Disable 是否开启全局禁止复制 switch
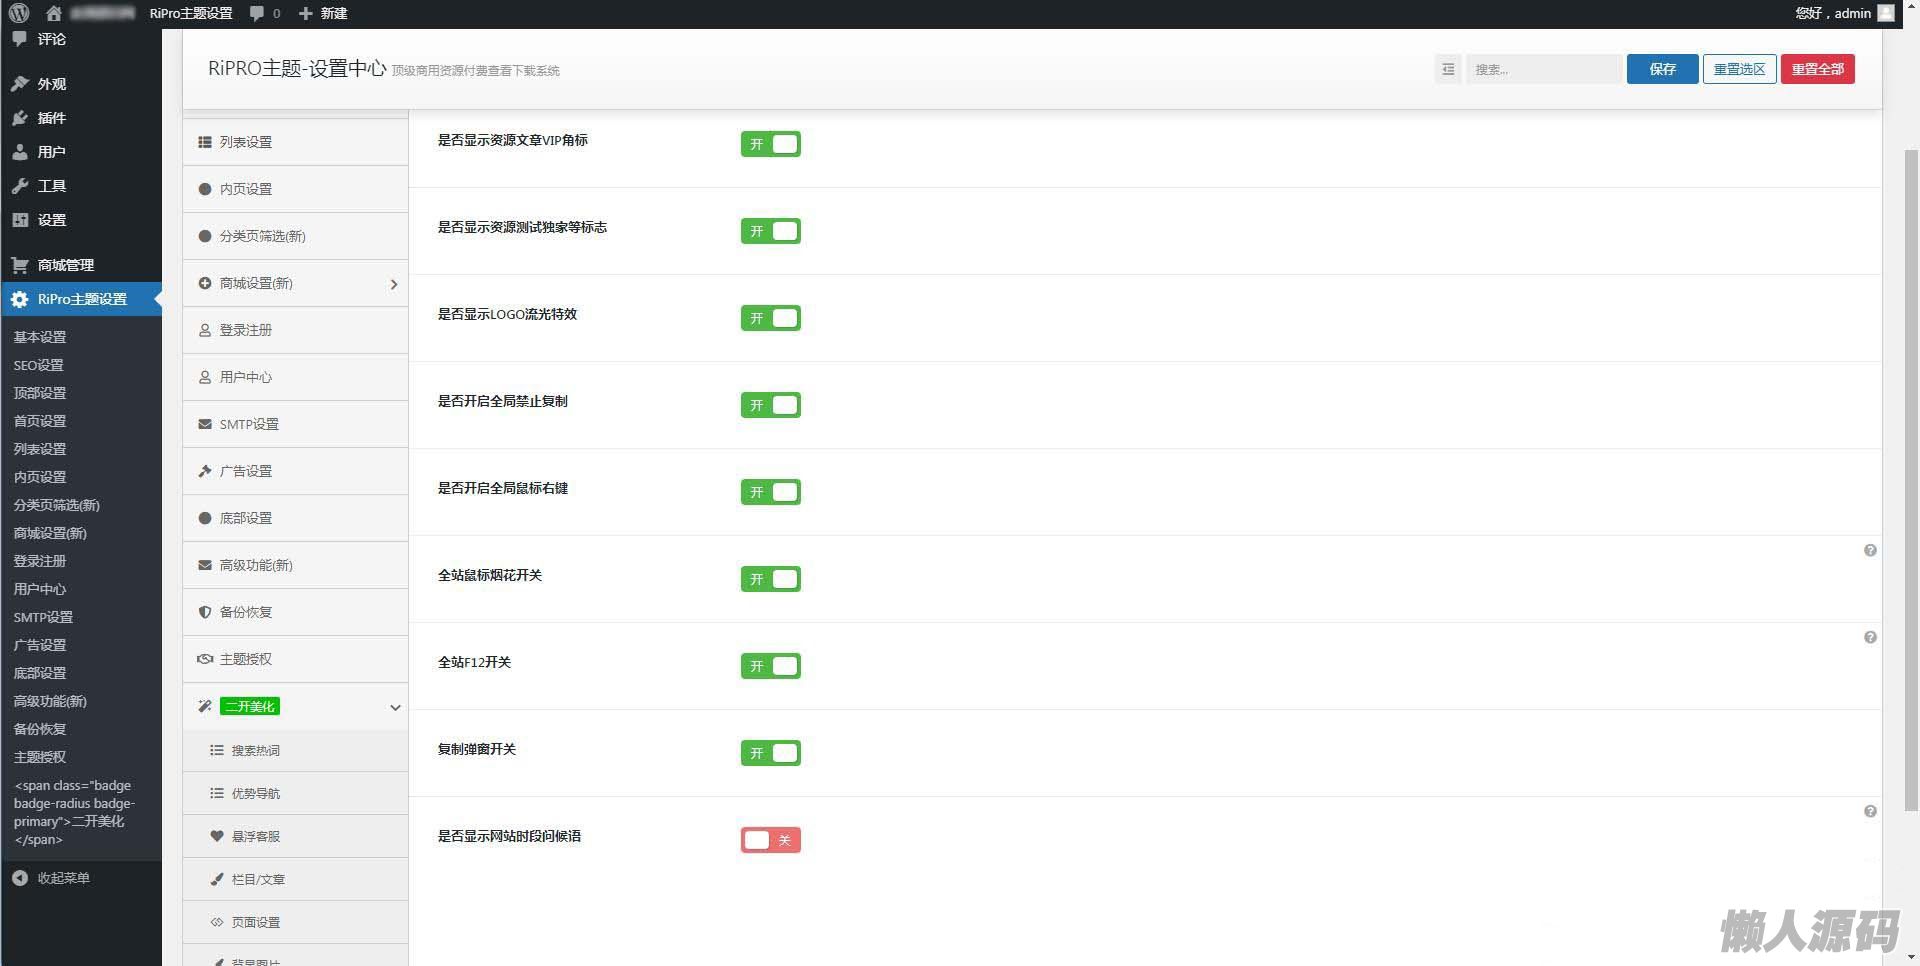 (x=771, y=405)
